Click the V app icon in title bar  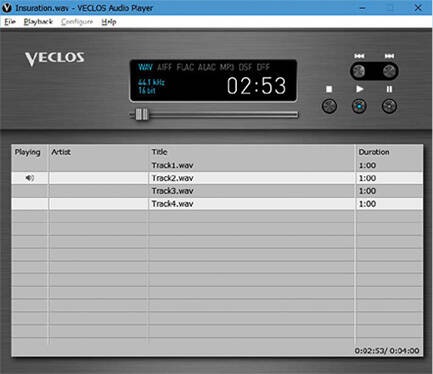7,8
